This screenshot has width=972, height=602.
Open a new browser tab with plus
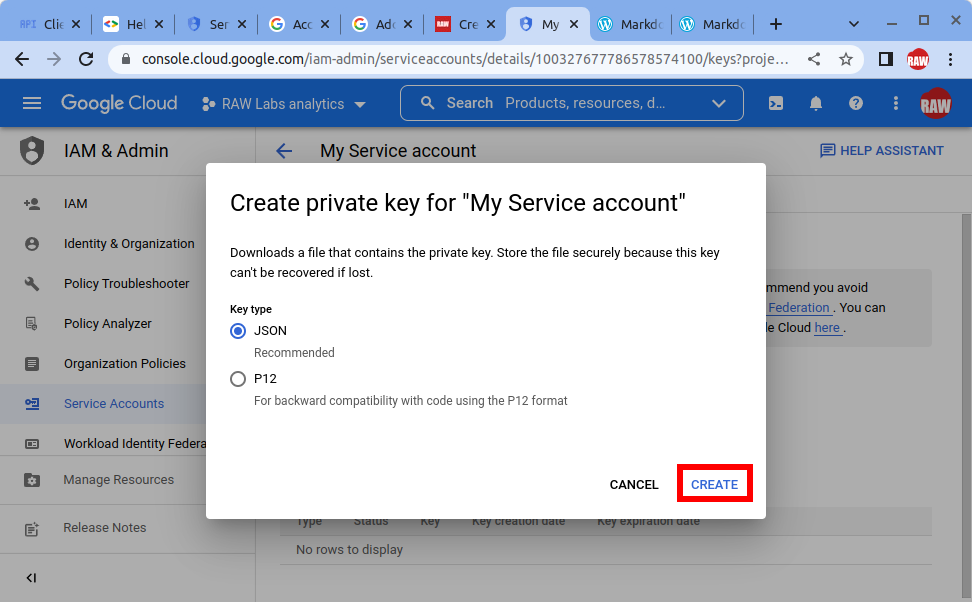click(x=775, y=24)
